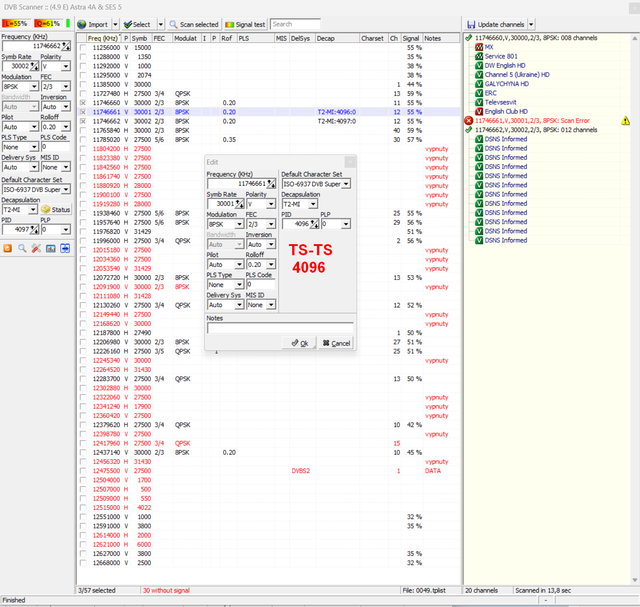Click the red error icon for 11746661 transponder
This screenshot has height=607, width=640.
[469, 120]
